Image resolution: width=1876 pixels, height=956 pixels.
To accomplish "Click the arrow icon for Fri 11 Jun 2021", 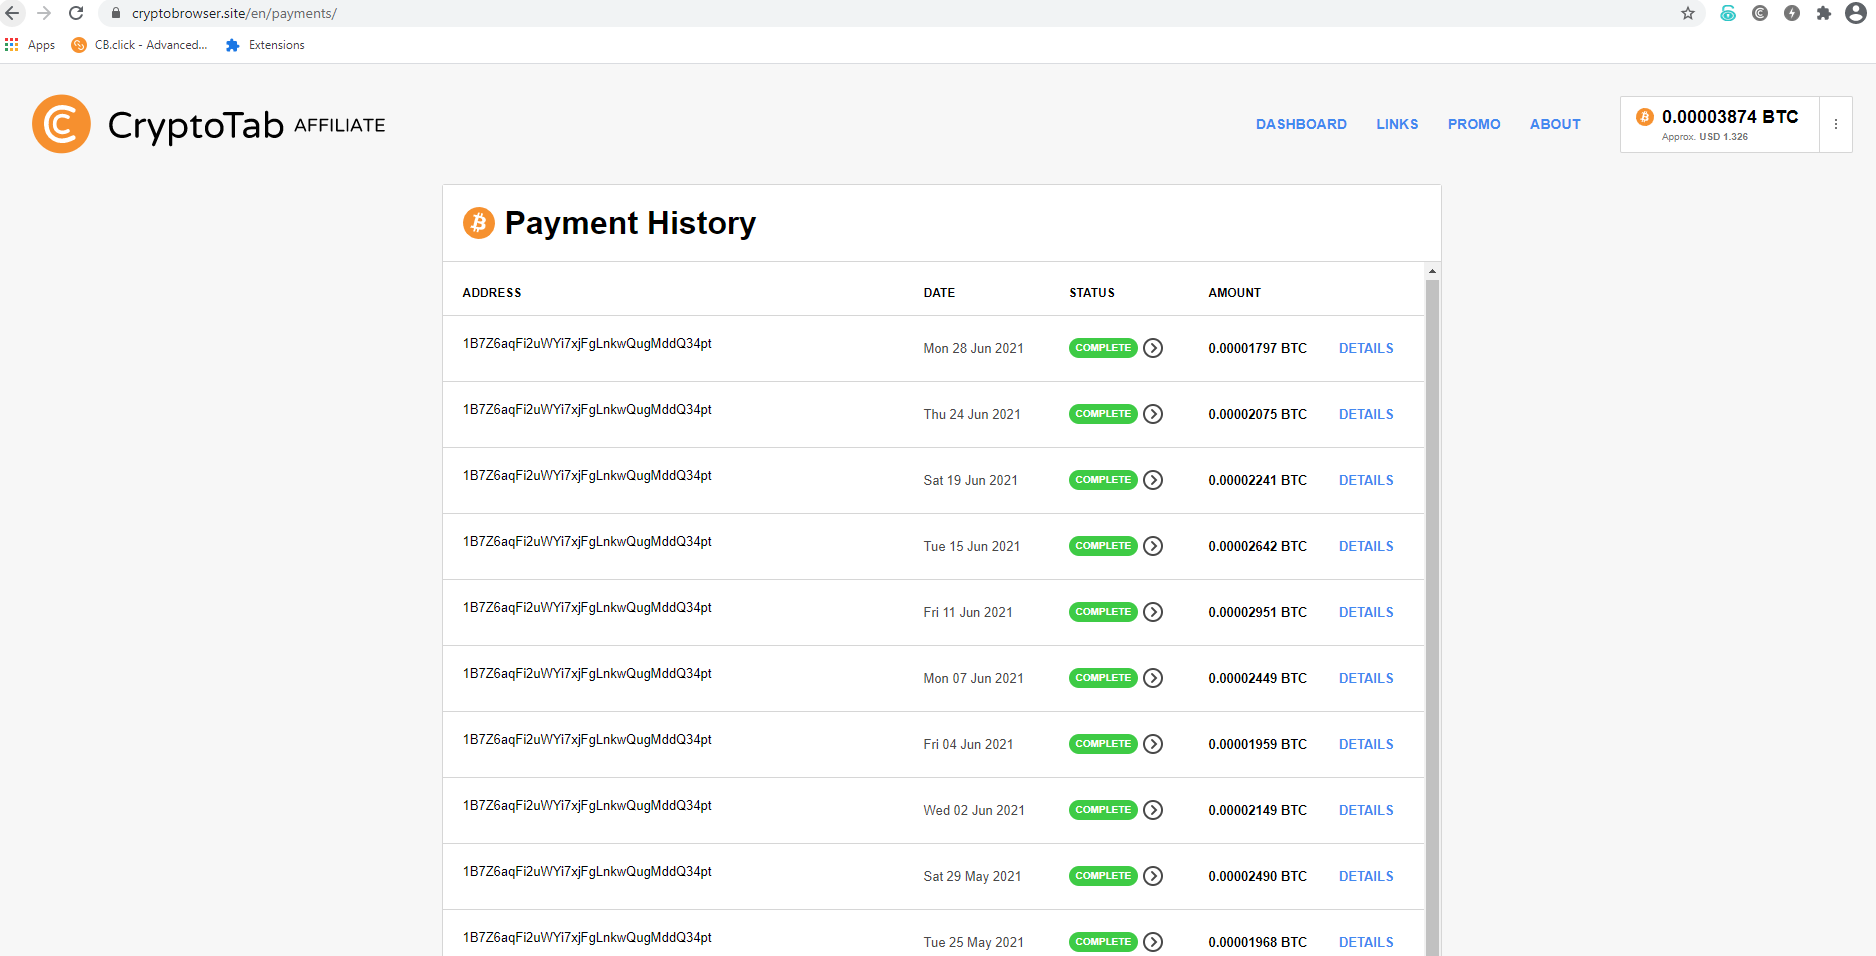I will click(x=1153, y=612).
